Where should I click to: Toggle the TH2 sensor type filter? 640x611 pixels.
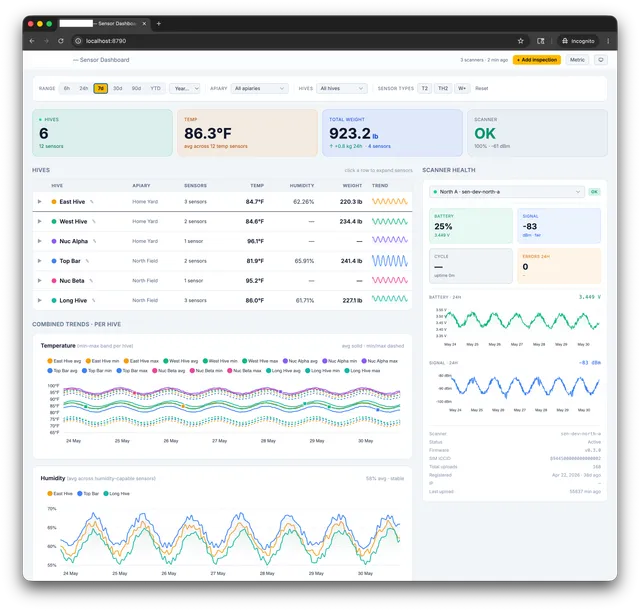coord(443,88)
